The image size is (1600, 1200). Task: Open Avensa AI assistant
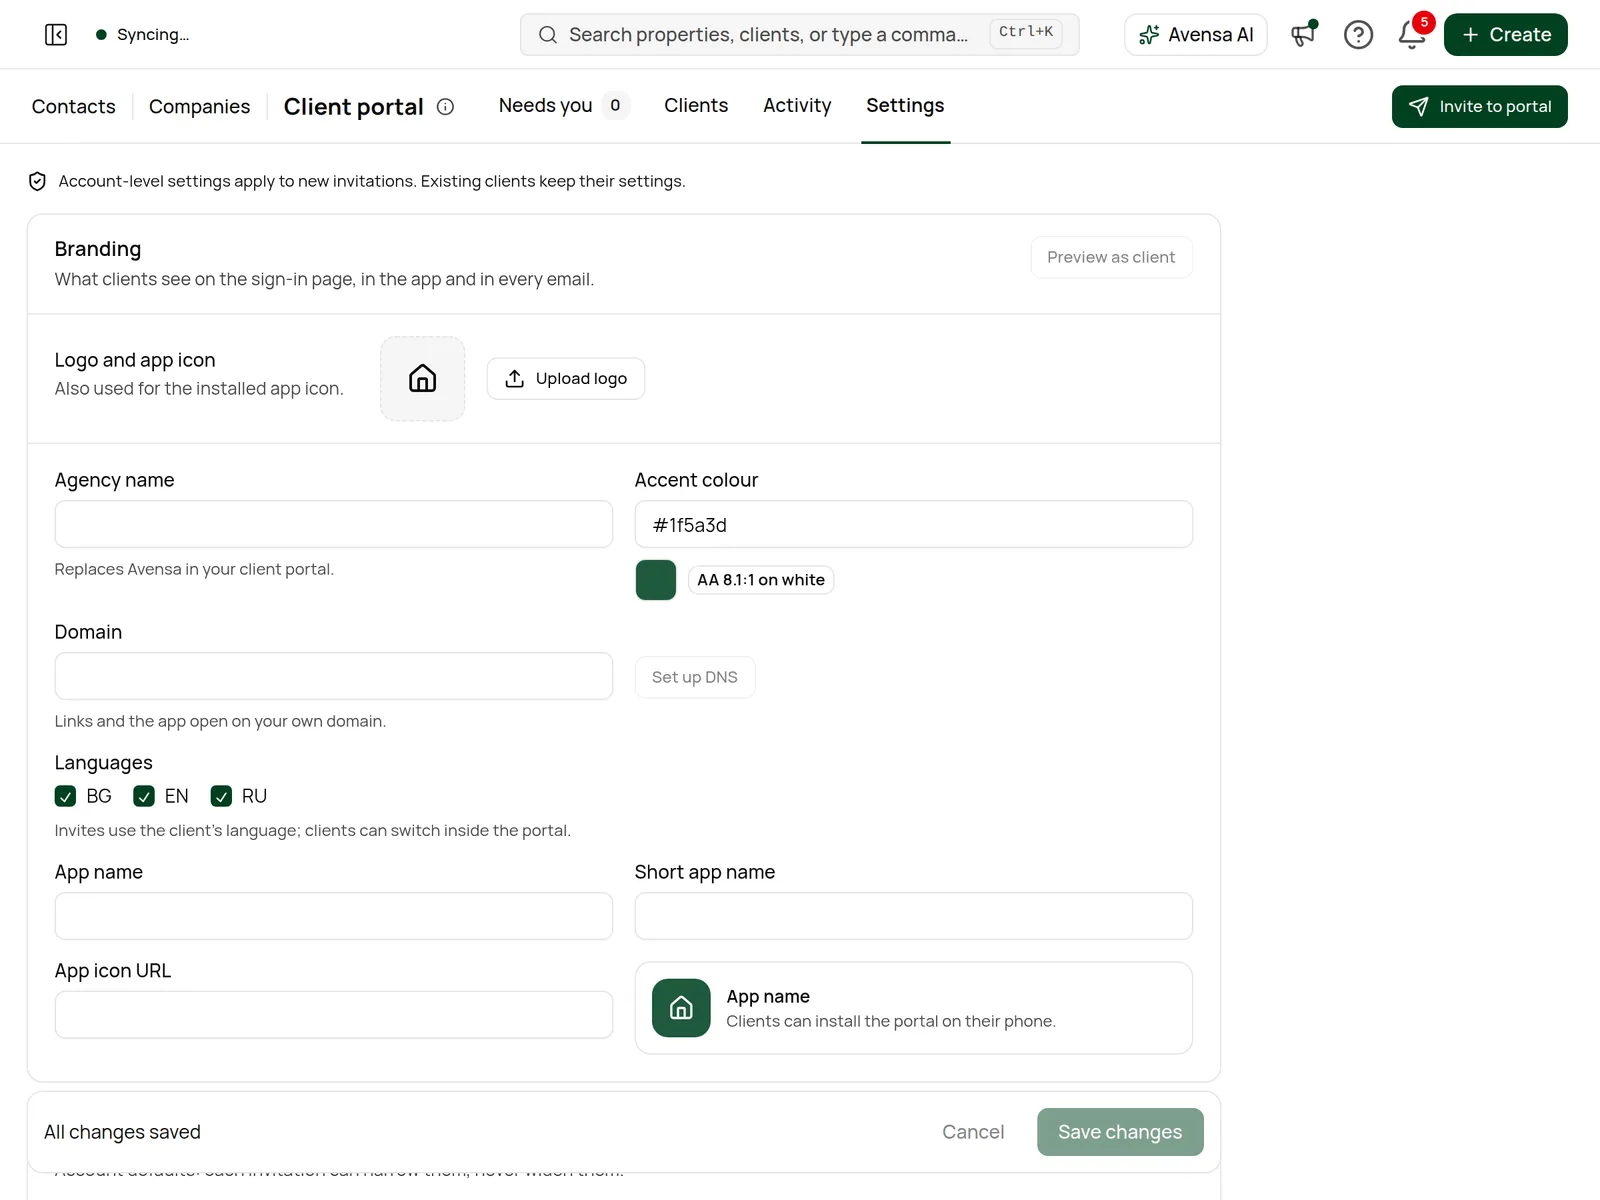(x=1196, y=35)
